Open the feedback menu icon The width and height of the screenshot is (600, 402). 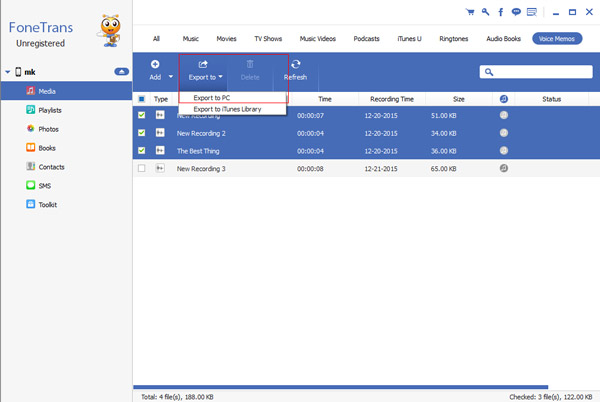(532, 12)
